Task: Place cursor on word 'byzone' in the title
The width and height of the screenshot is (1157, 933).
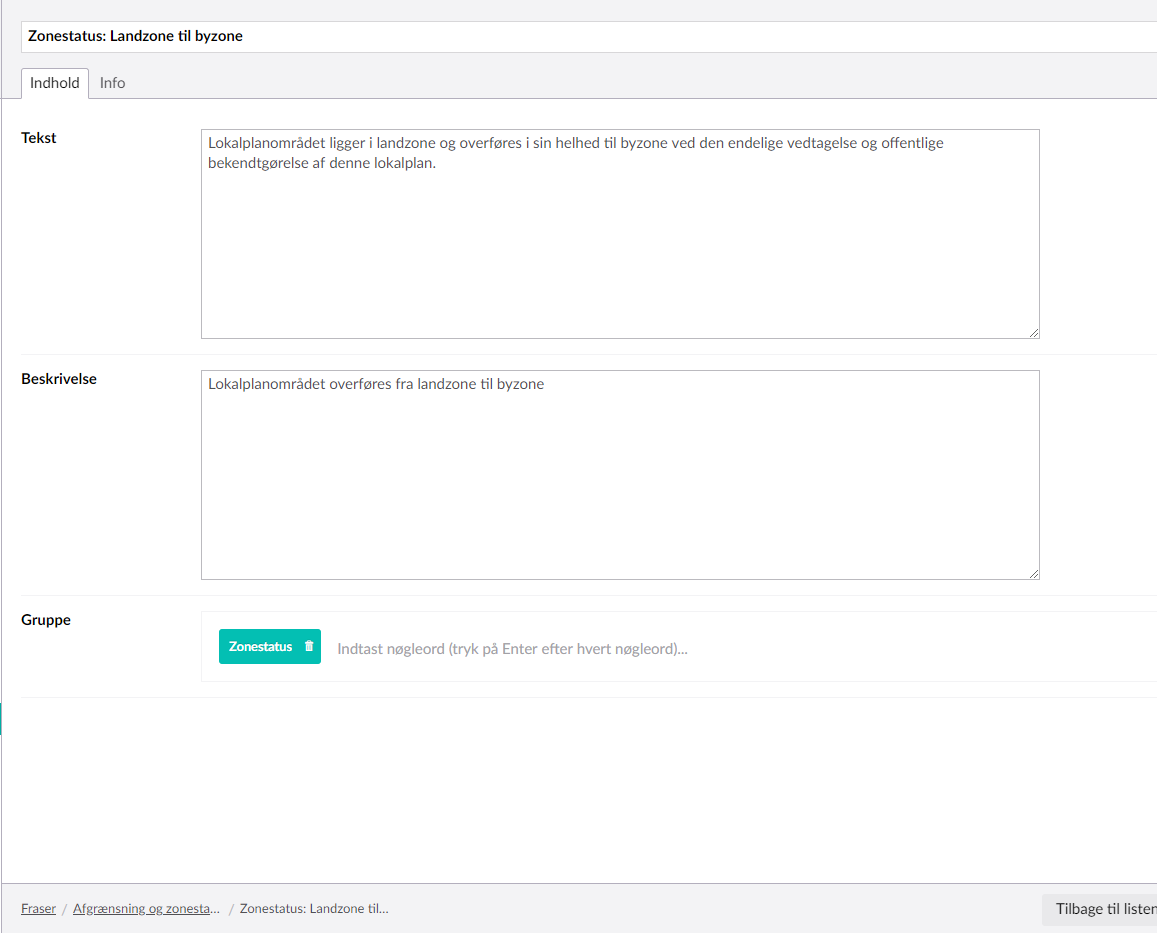Action: 219,37
